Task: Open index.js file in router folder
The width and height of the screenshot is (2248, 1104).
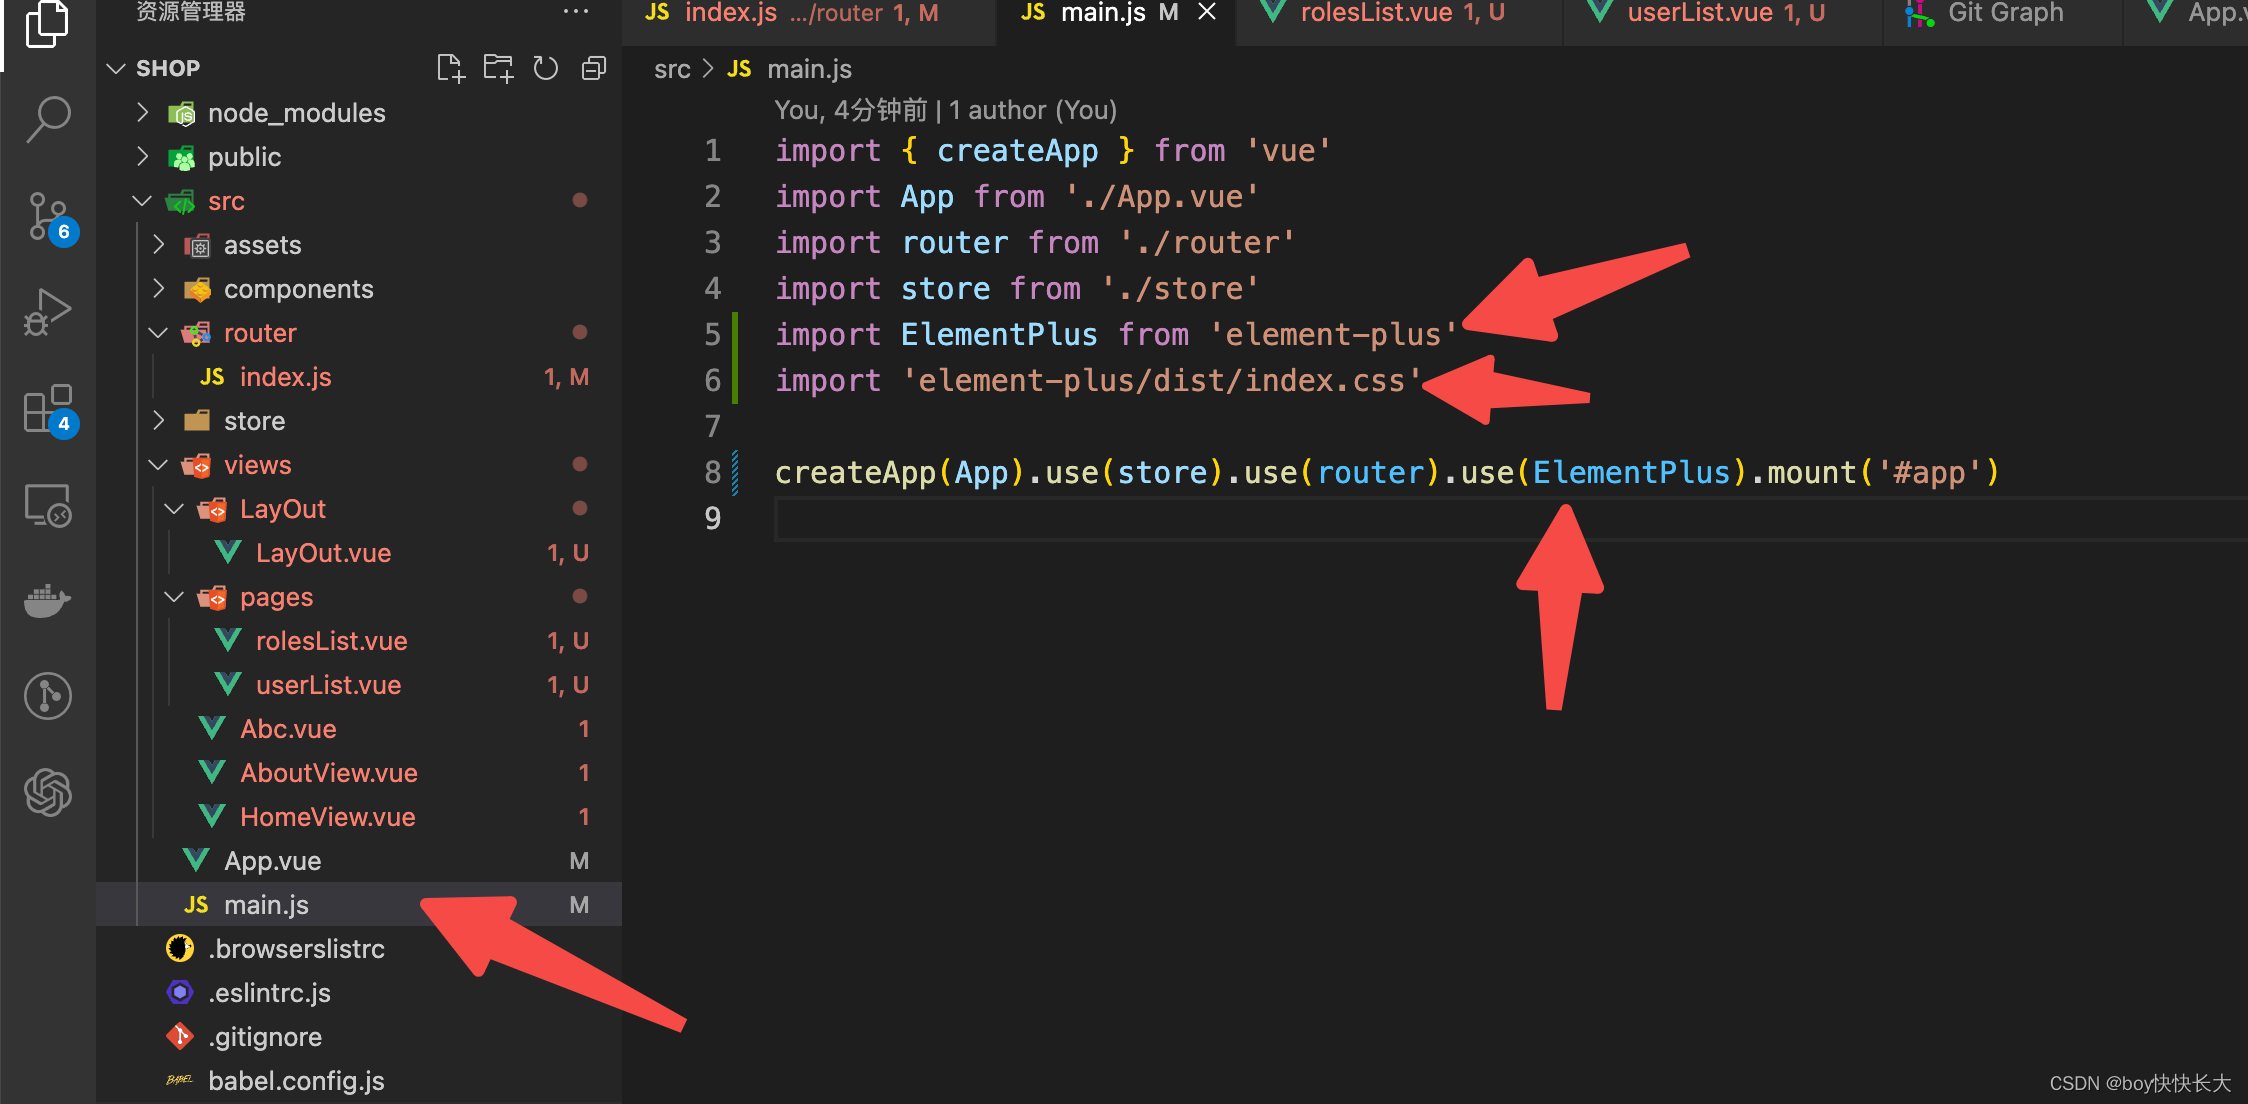Action: [x=359, y=377]
